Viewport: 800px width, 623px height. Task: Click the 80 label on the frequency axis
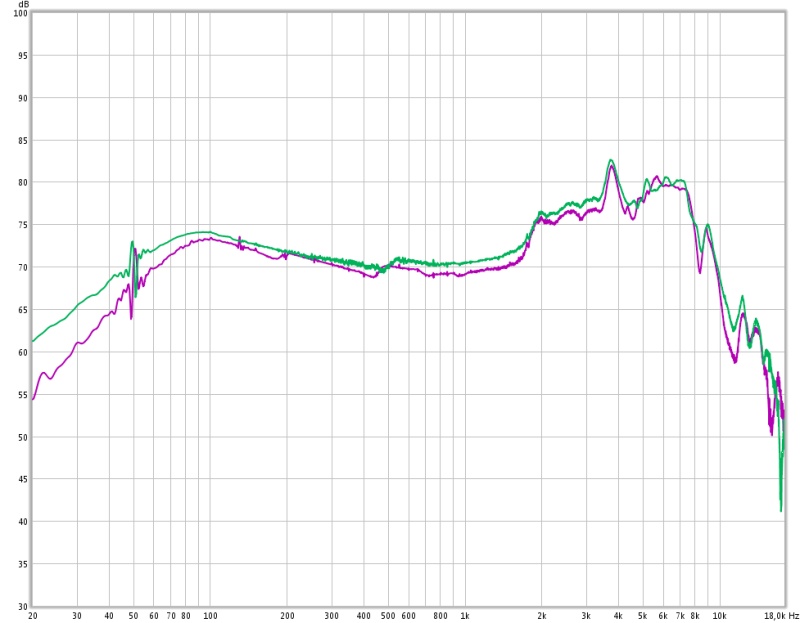(x=186, y=616)
